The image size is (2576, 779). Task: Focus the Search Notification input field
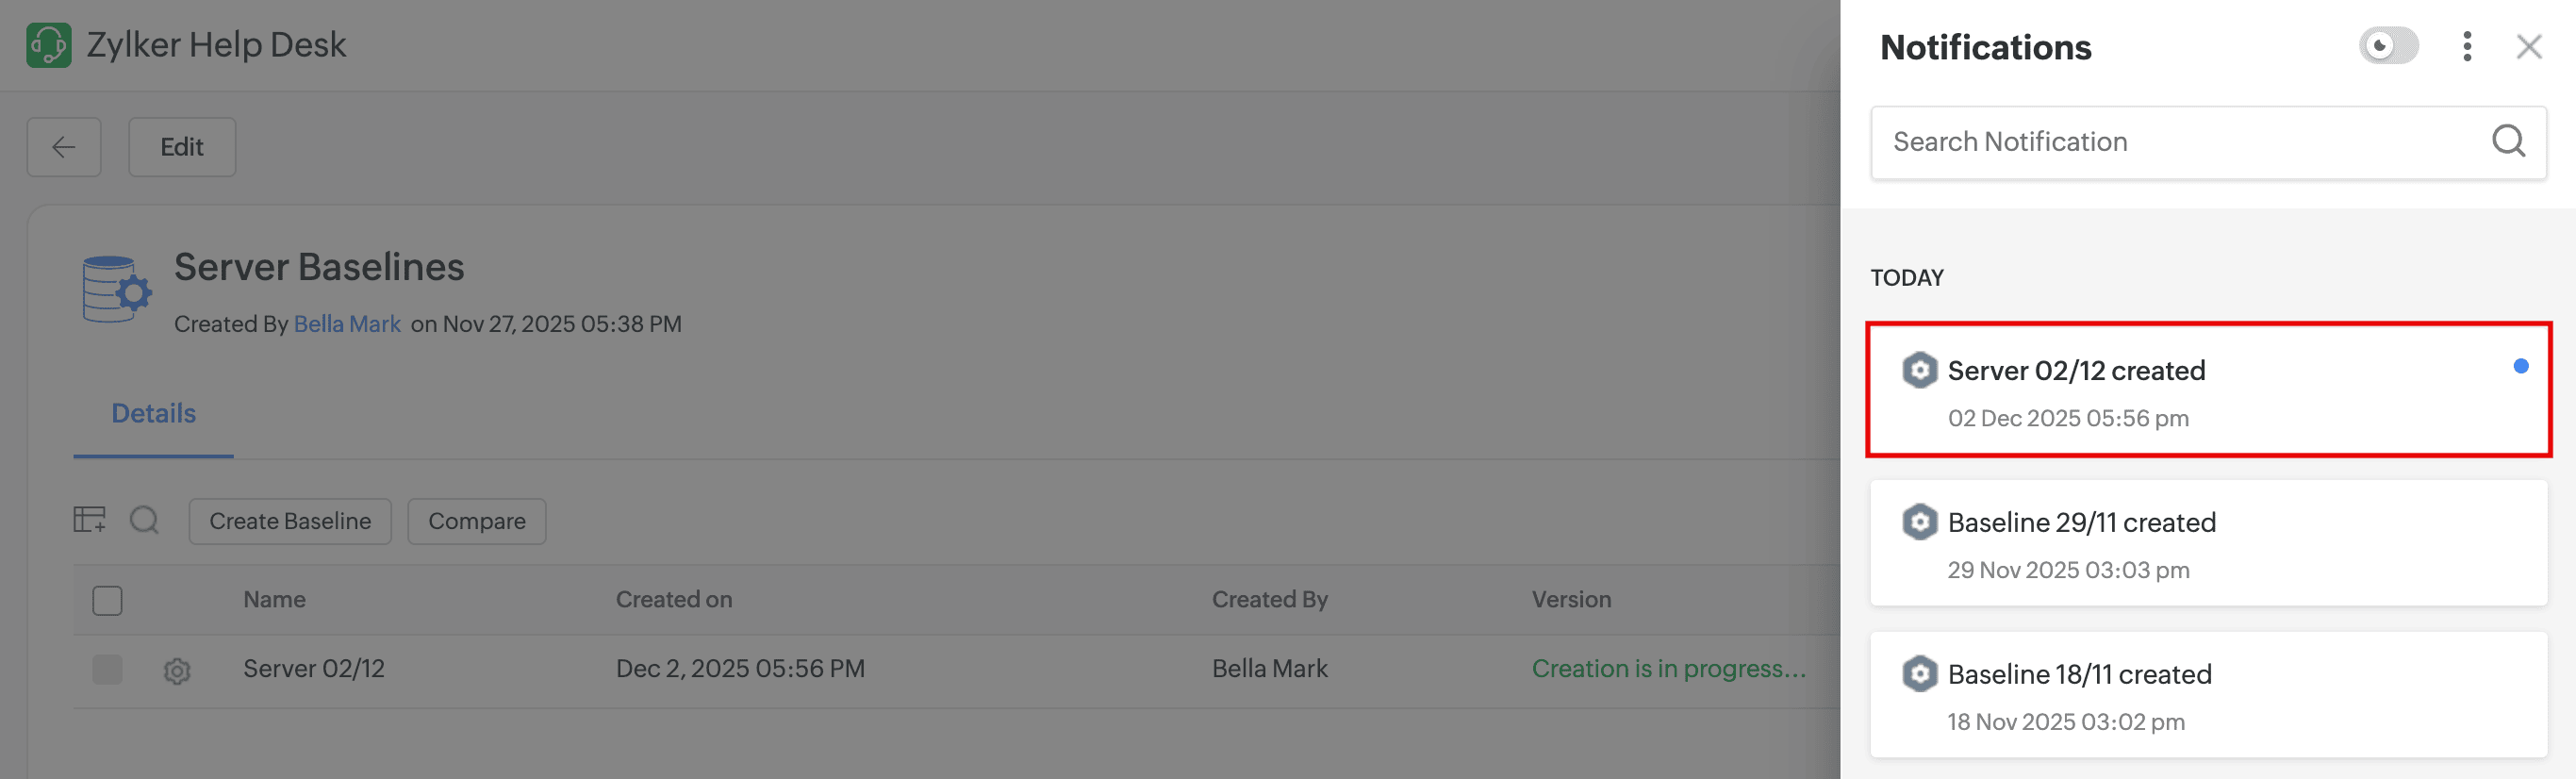(2180, 142)
